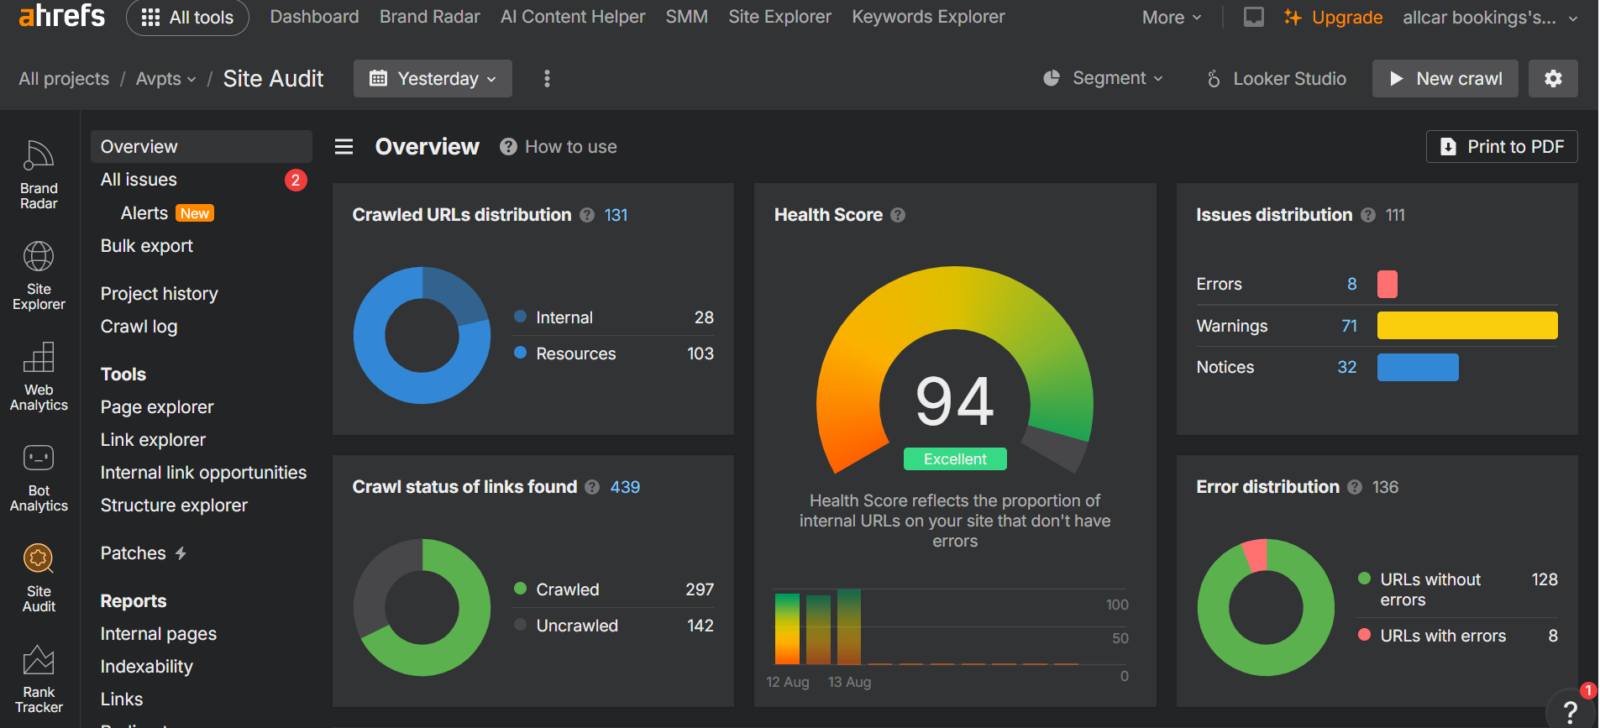This screenshot has width=1600, height=728.
Task: Open Brand Radar in top navigation
Action: pos(430,17)
